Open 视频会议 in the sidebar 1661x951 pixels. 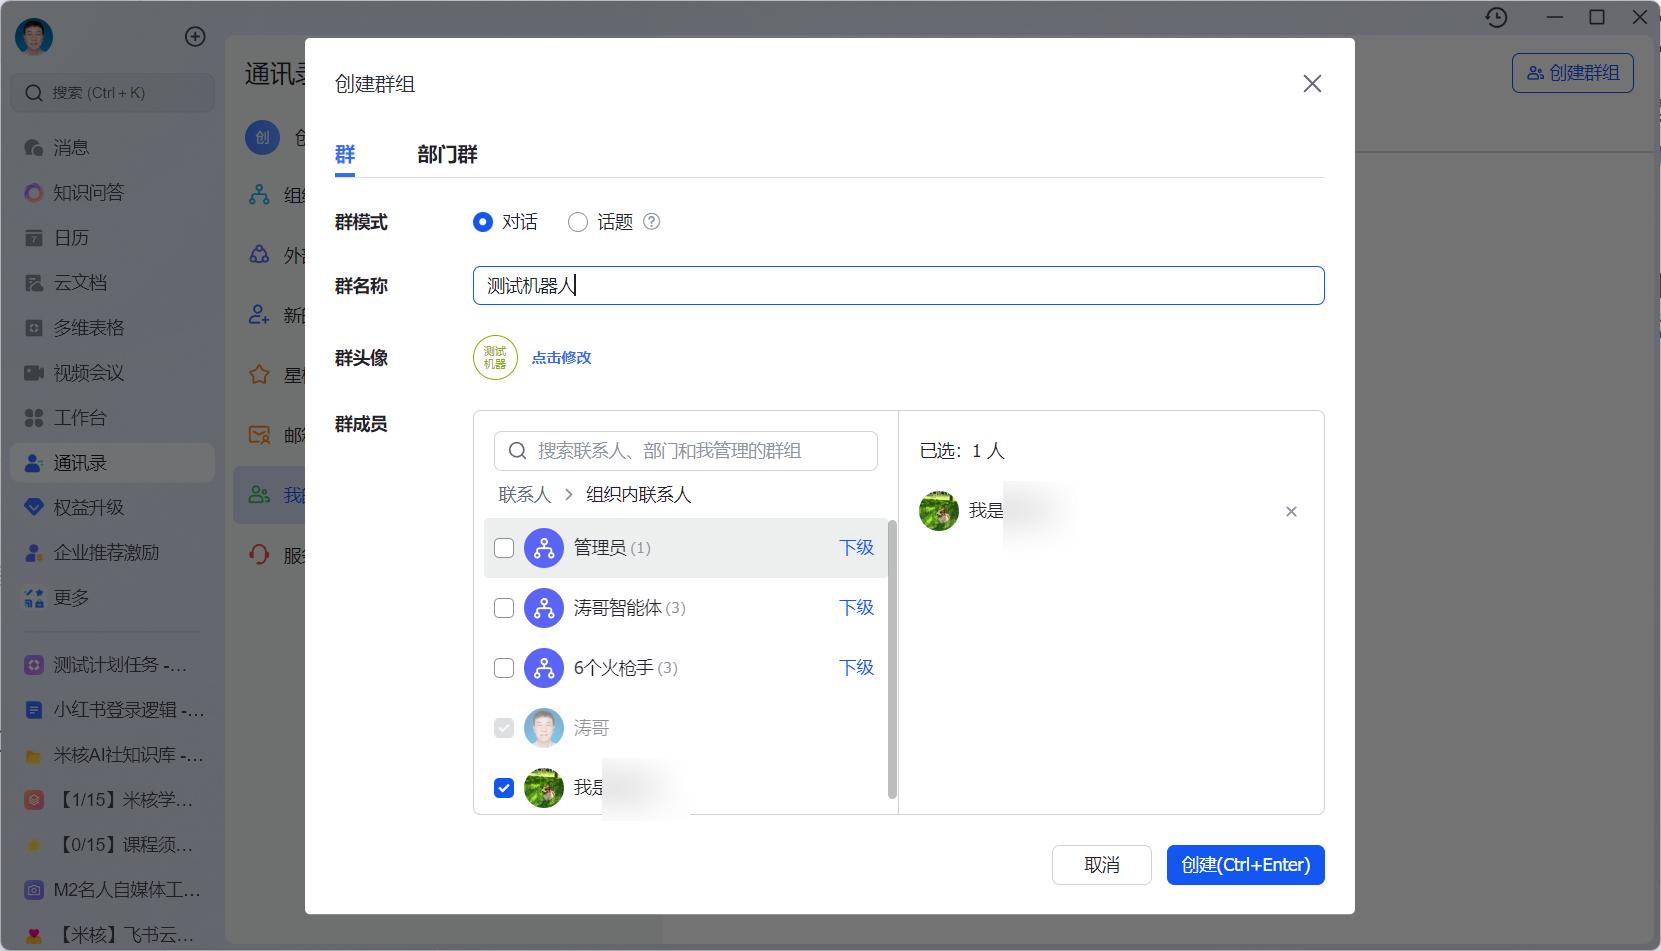pyautogui.click(x=88, y=373)
